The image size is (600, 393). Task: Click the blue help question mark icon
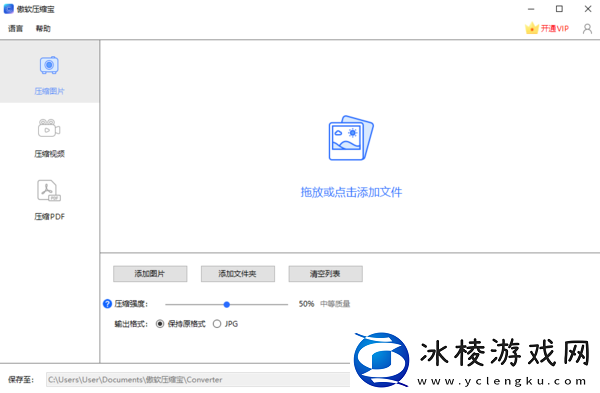pos(107,304)
